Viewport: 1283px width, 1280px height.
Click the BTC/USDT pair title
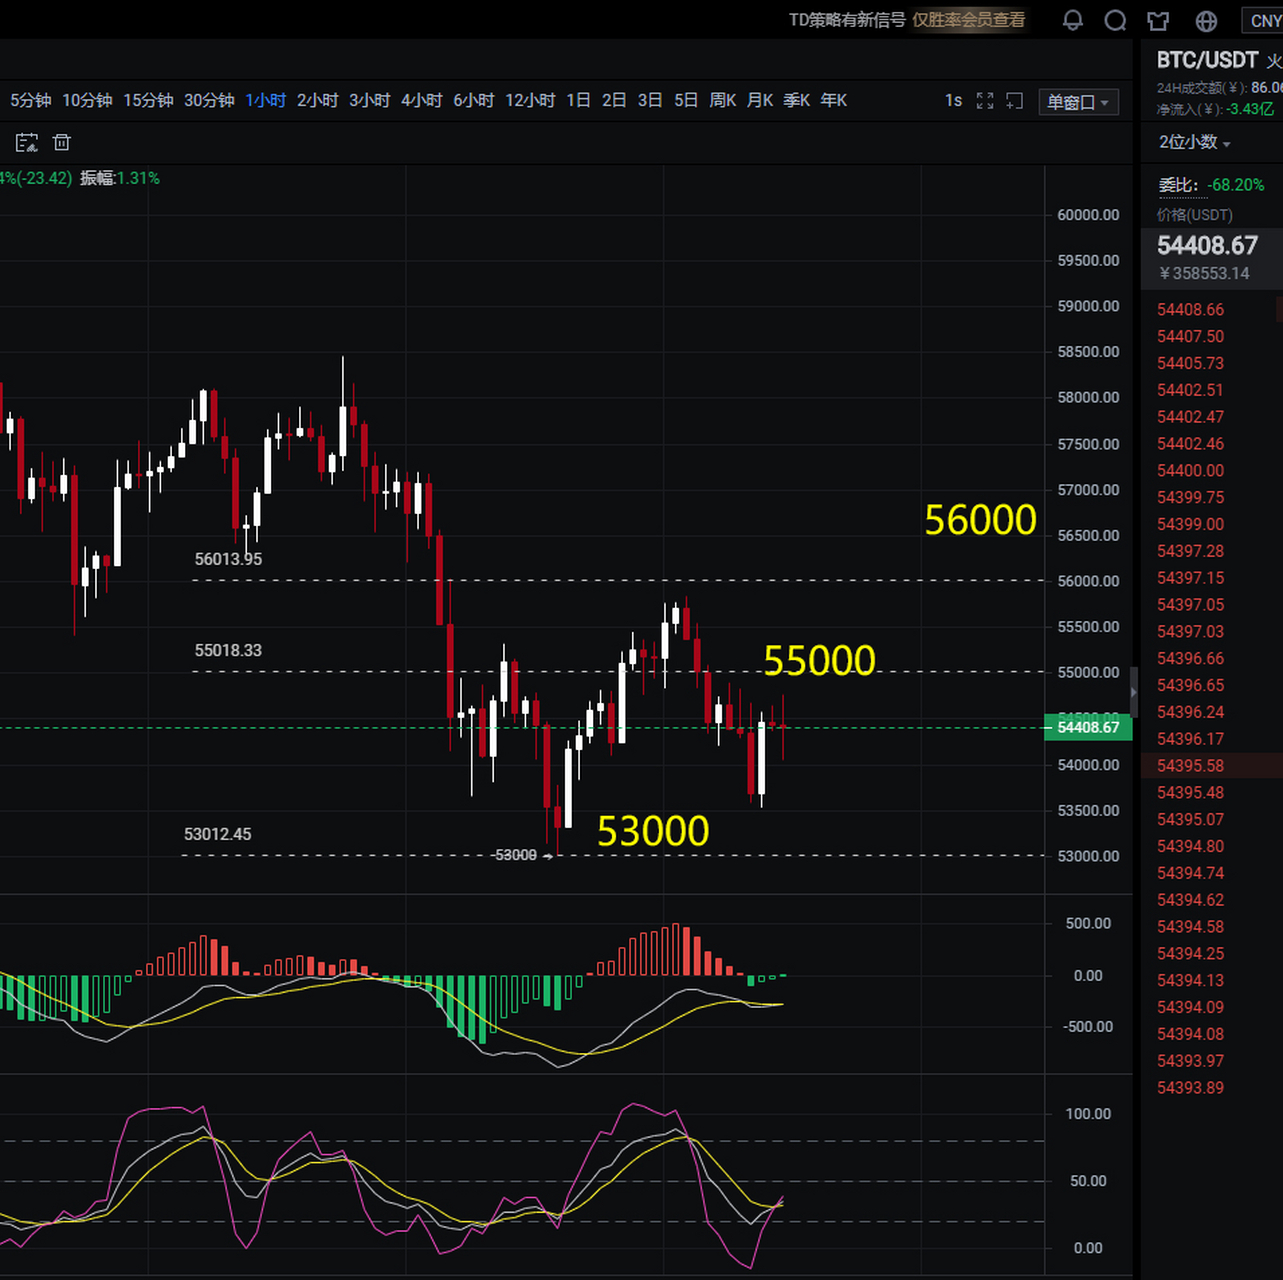(x=1207, y=60)
